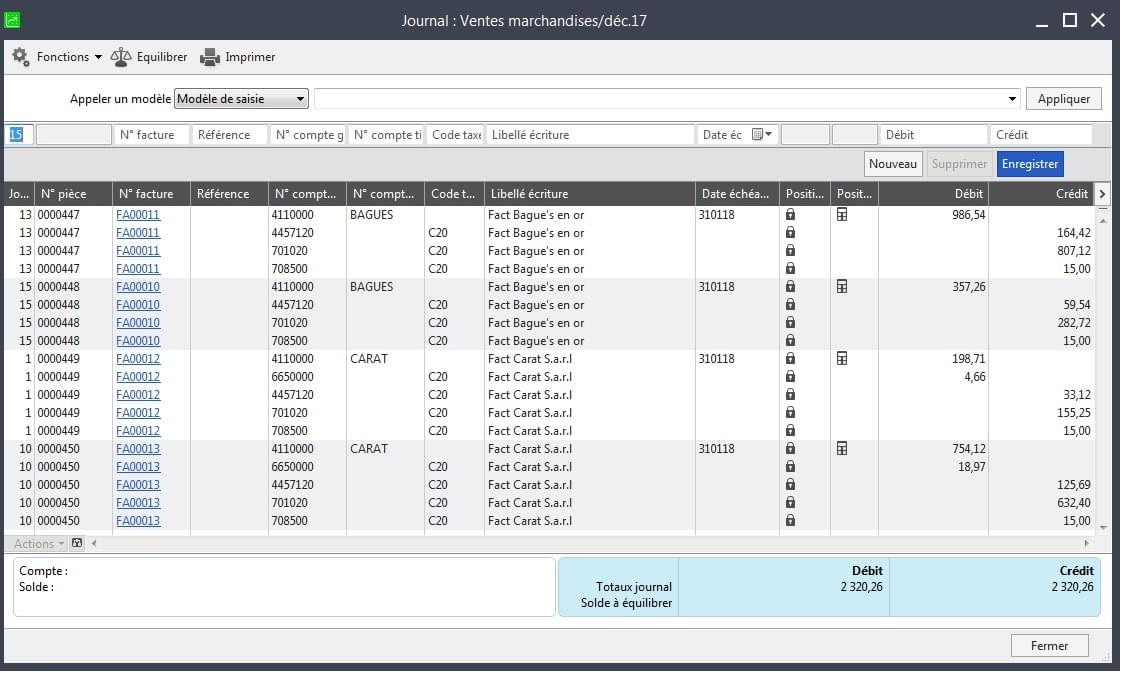Click the journal code field showing 15
Image resolution: width=1123 pixels, height=673 pixels.
(x=20, y=135)
